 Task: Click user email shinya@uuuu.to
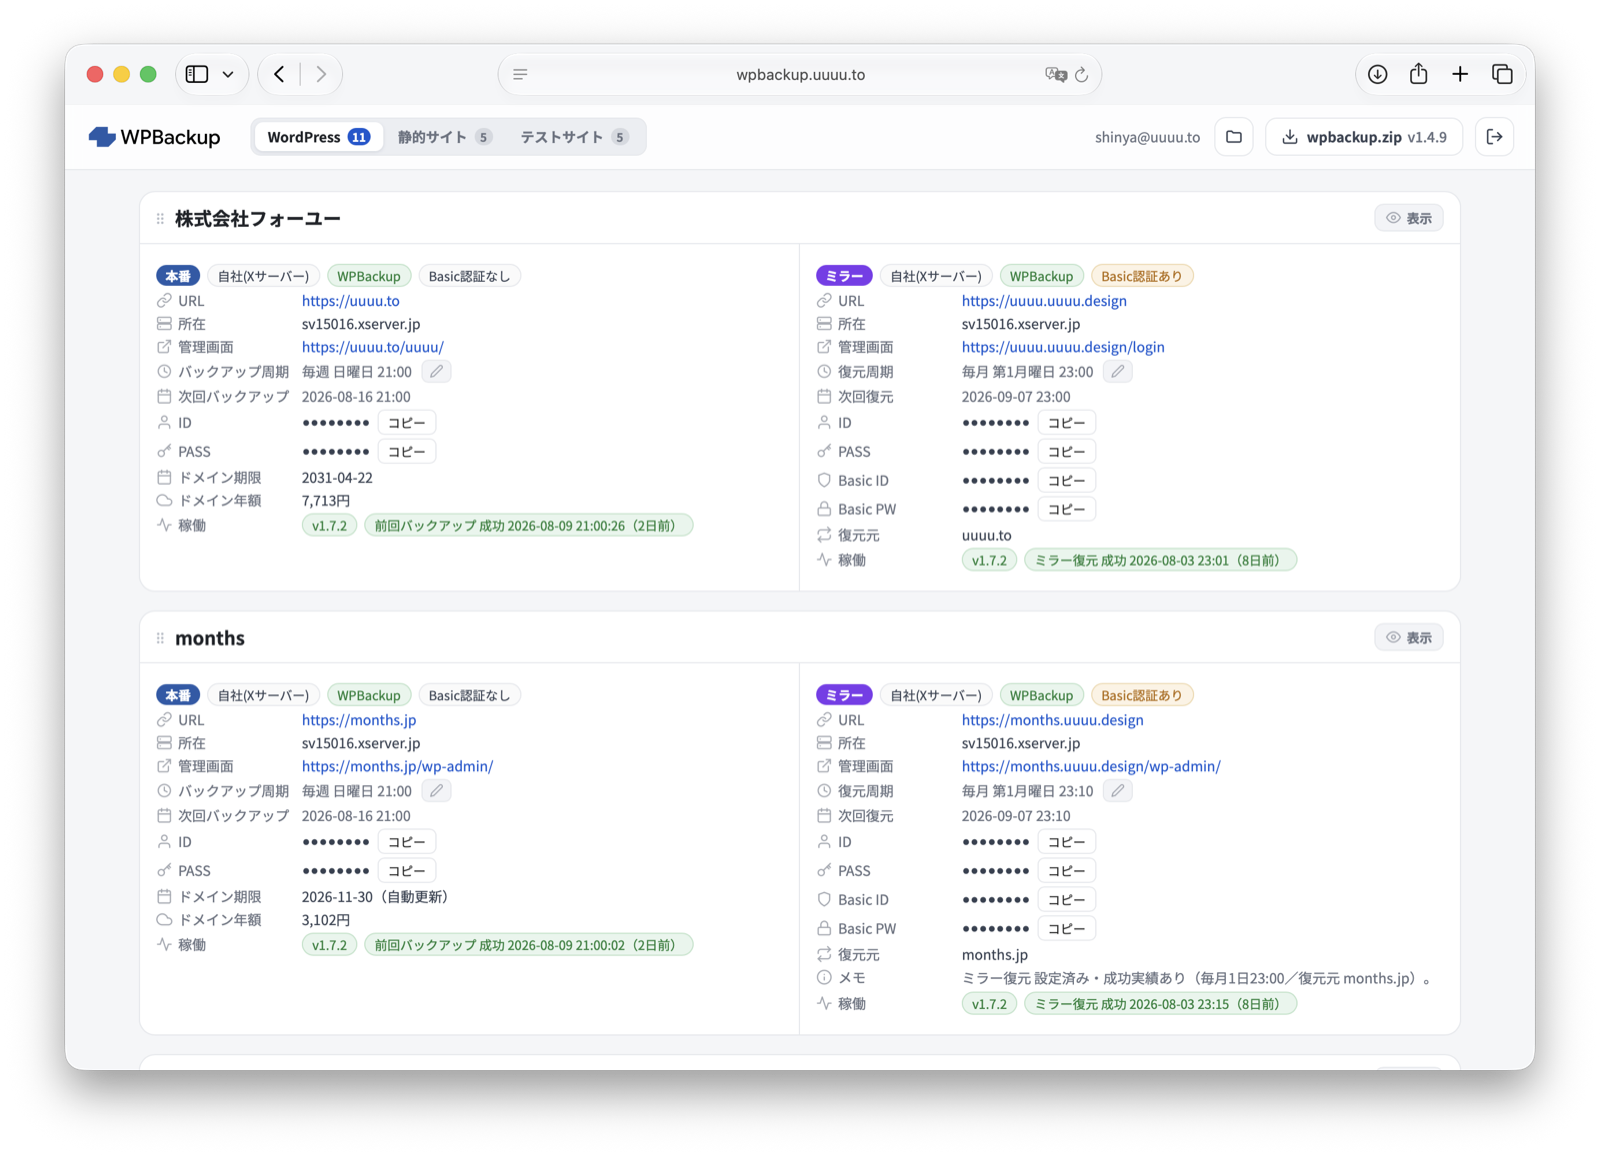(1147, 138)
